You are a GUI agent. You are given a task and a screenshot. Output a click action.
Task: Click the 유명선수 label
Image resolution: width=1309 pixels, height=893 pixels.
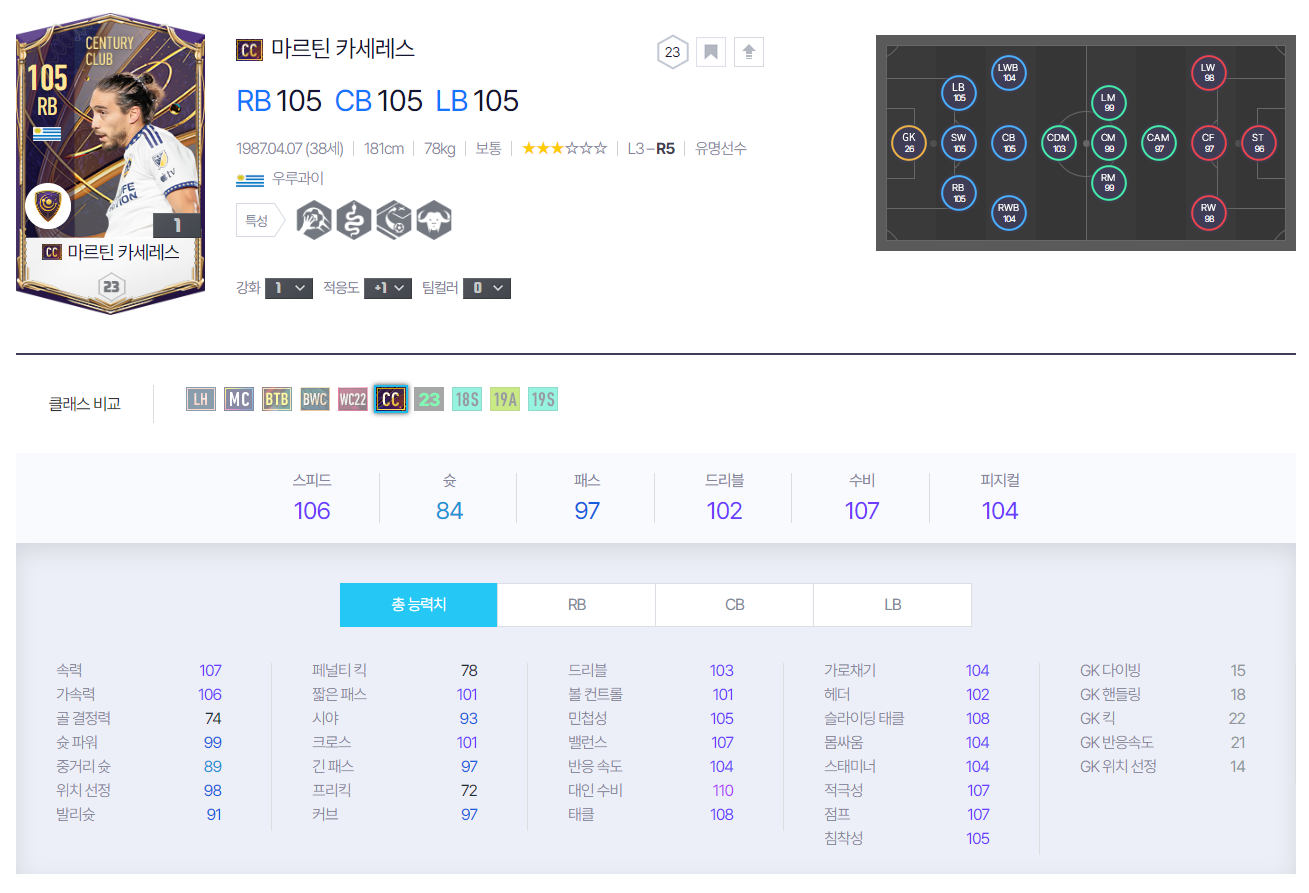coord(721,148)
